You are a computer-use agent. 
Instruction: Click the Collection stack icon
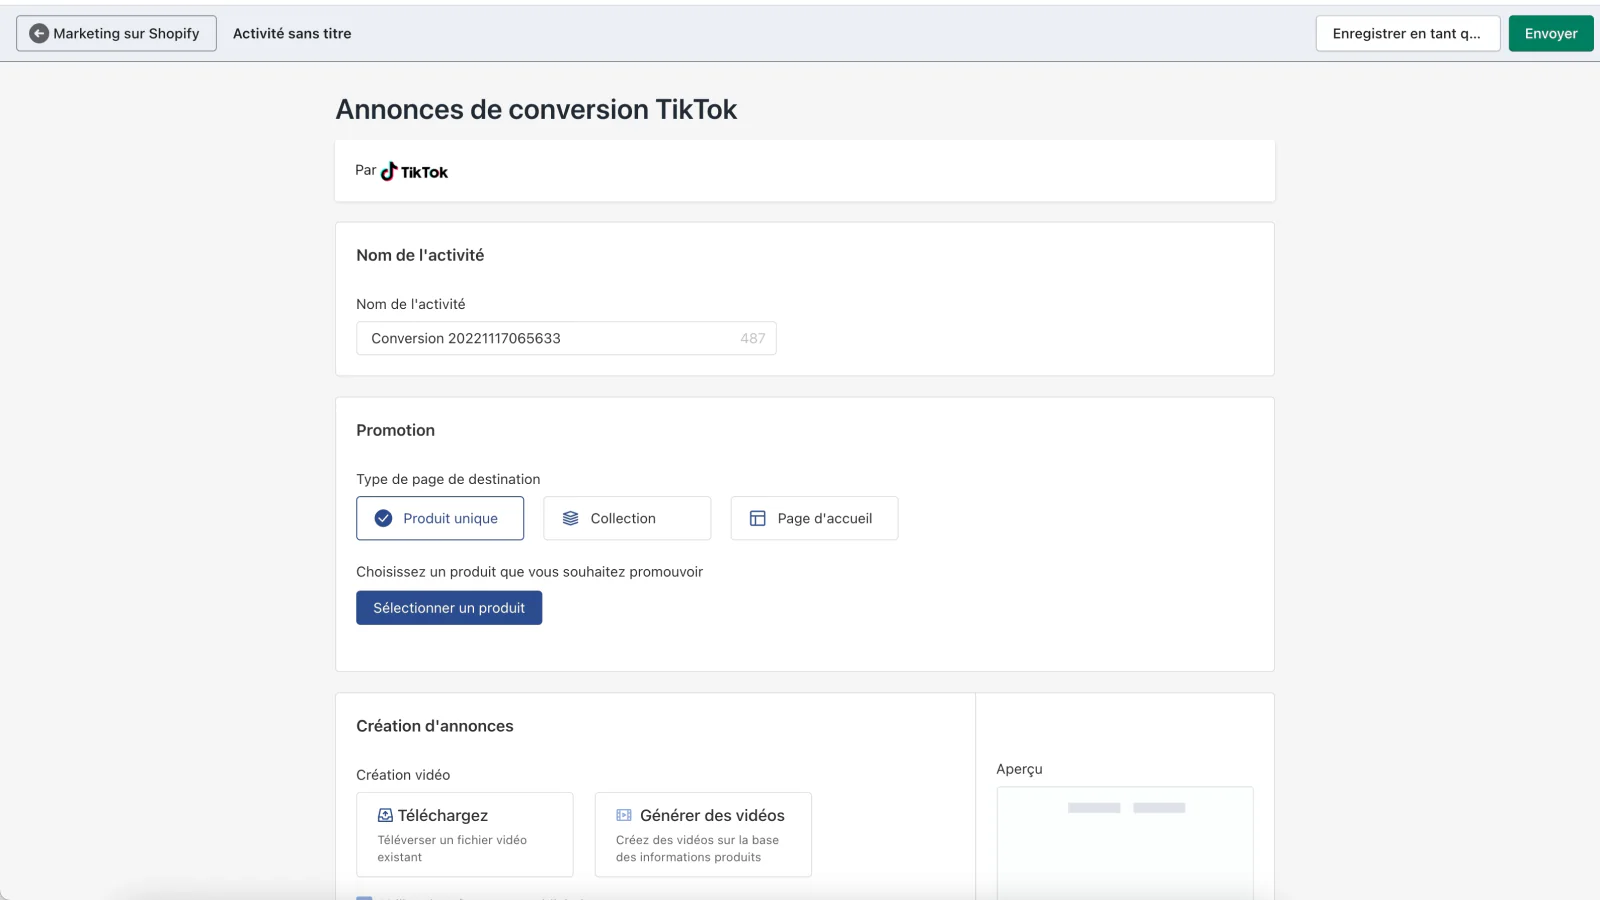(x=570, y=518)
